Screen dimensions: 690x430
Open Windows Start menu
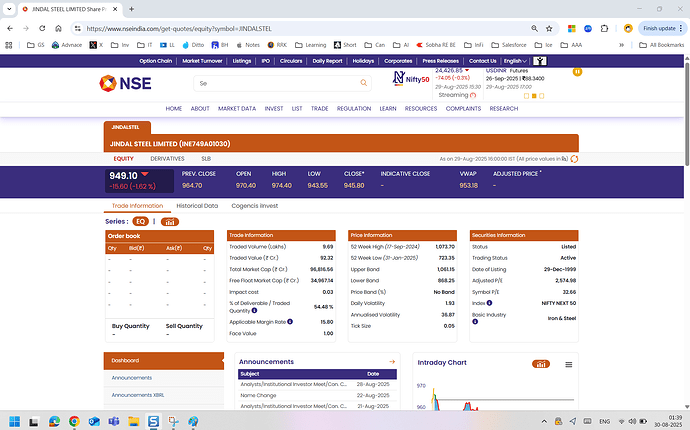(x=14, y=421)
